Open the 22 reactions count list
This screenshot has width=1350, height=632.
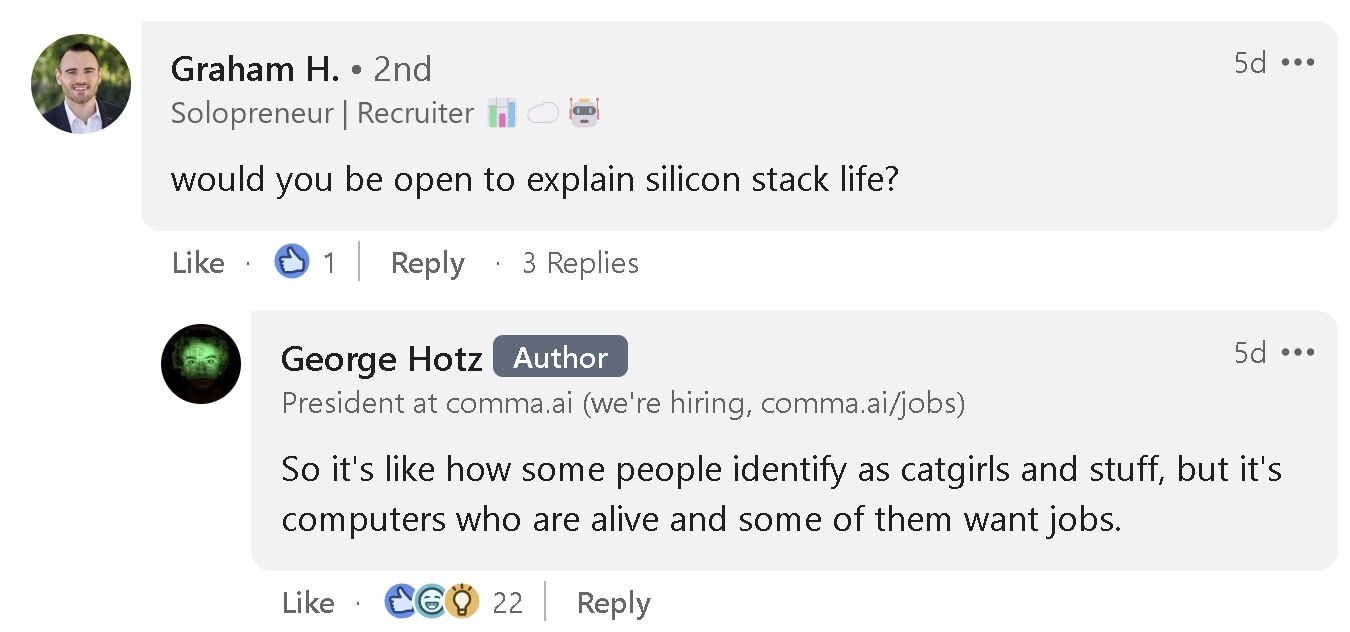508,603
